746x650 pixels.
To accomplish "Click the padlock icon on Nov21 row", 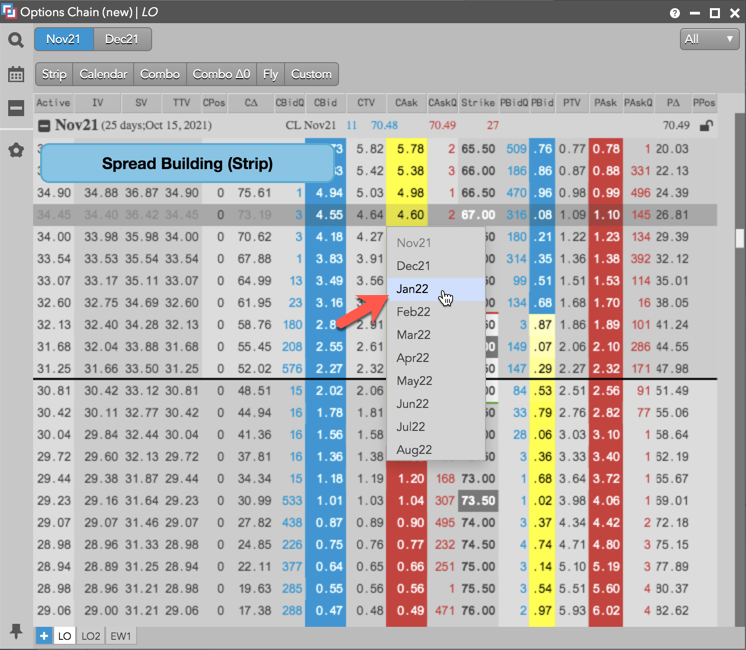I will (x=707, y=126).
